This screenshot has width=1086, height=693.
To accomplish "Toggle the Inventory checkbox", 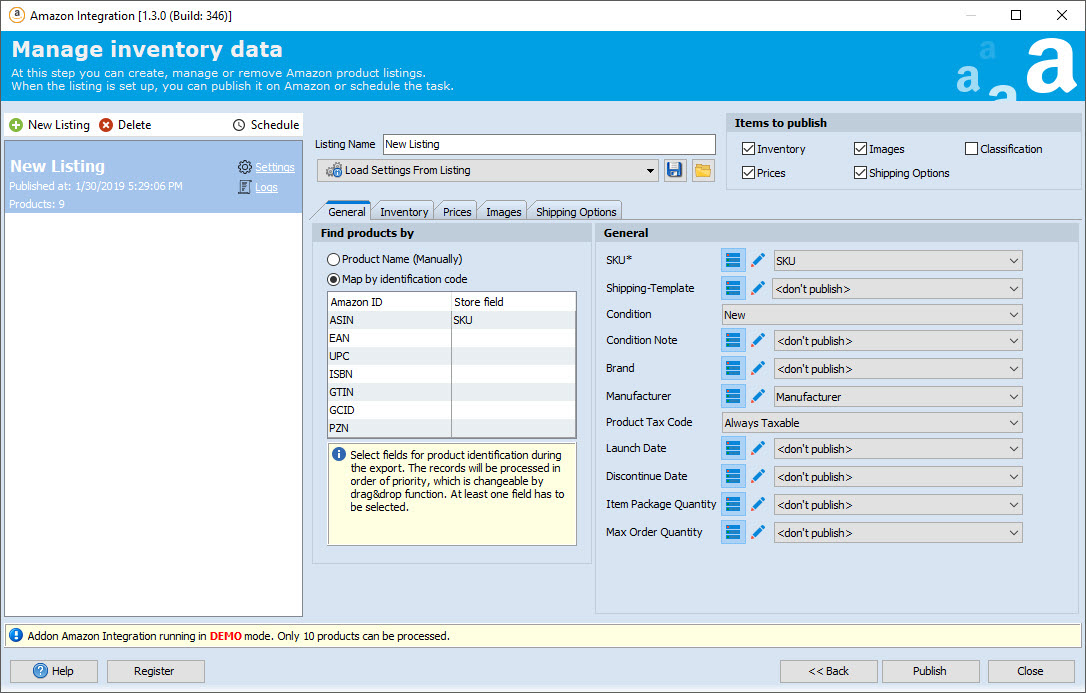I will click(748, 149).
